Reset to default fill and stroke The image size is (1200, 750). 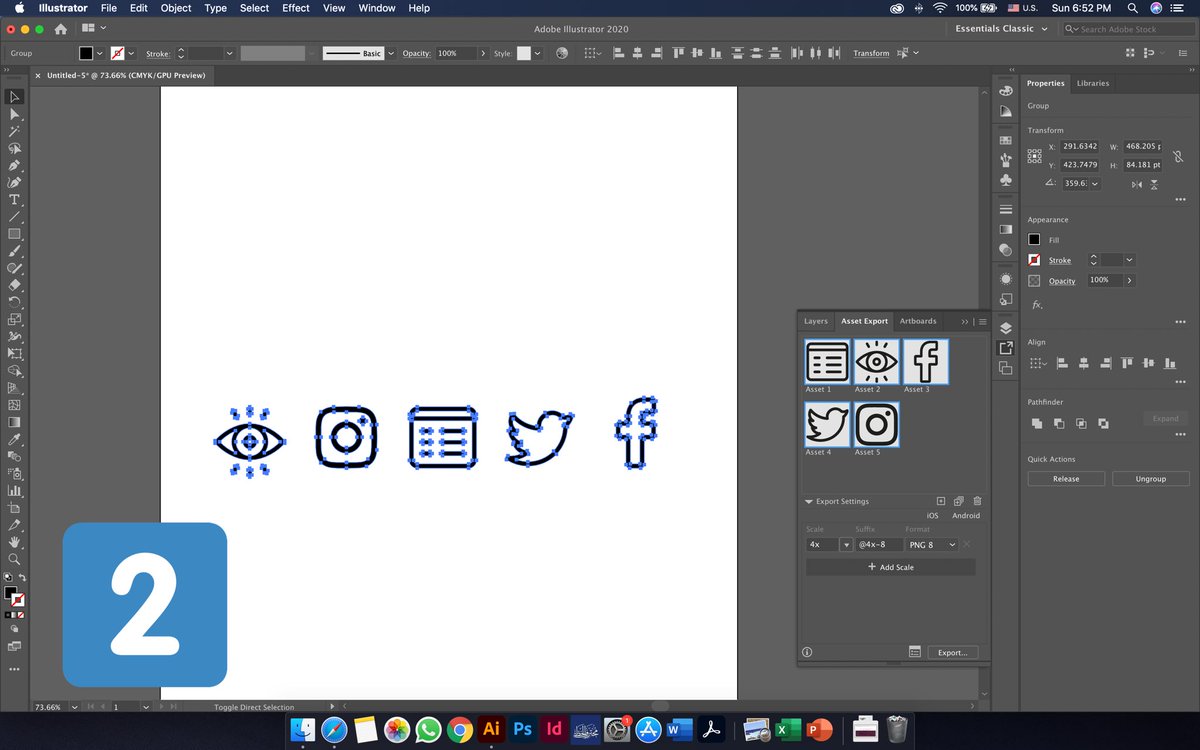coord(8,577)
